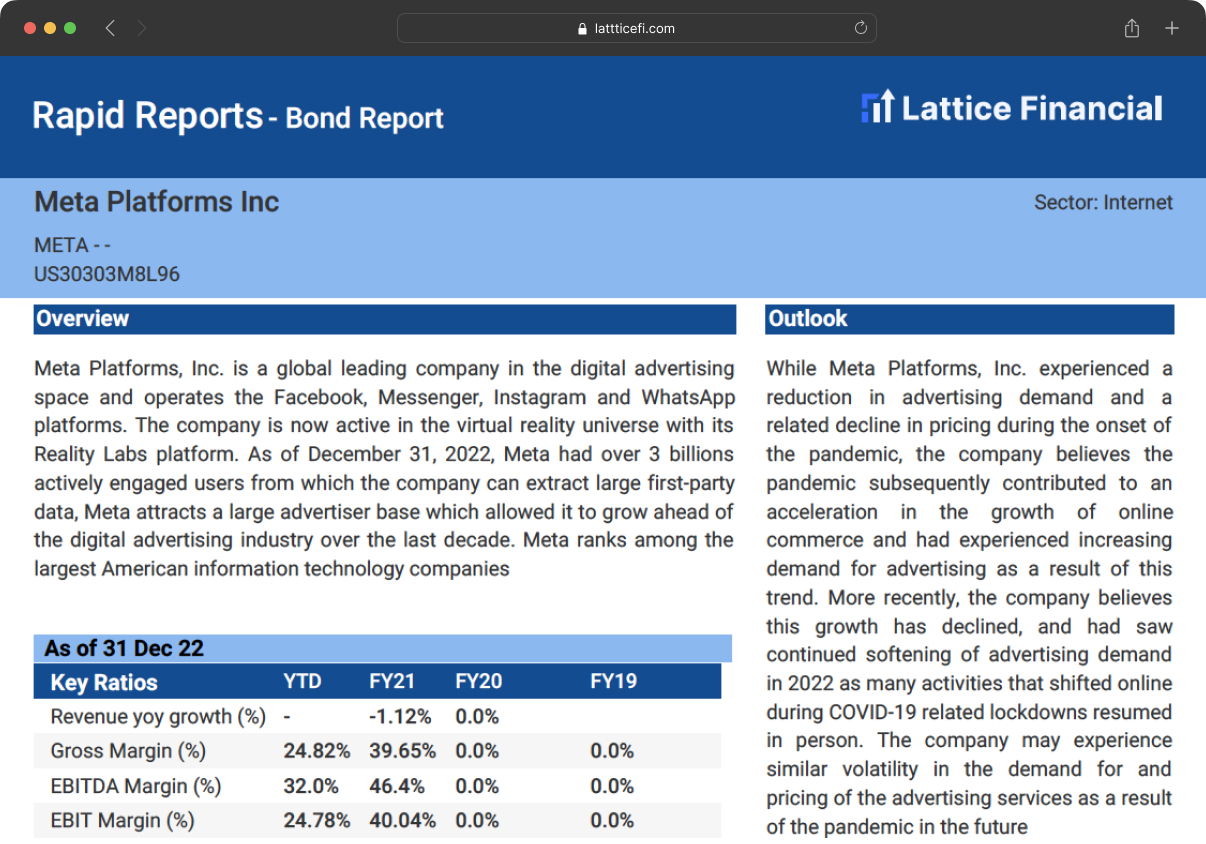The image size is (1206, 844).
Task: Click the FY21 column header
Action: pos(392,682)
